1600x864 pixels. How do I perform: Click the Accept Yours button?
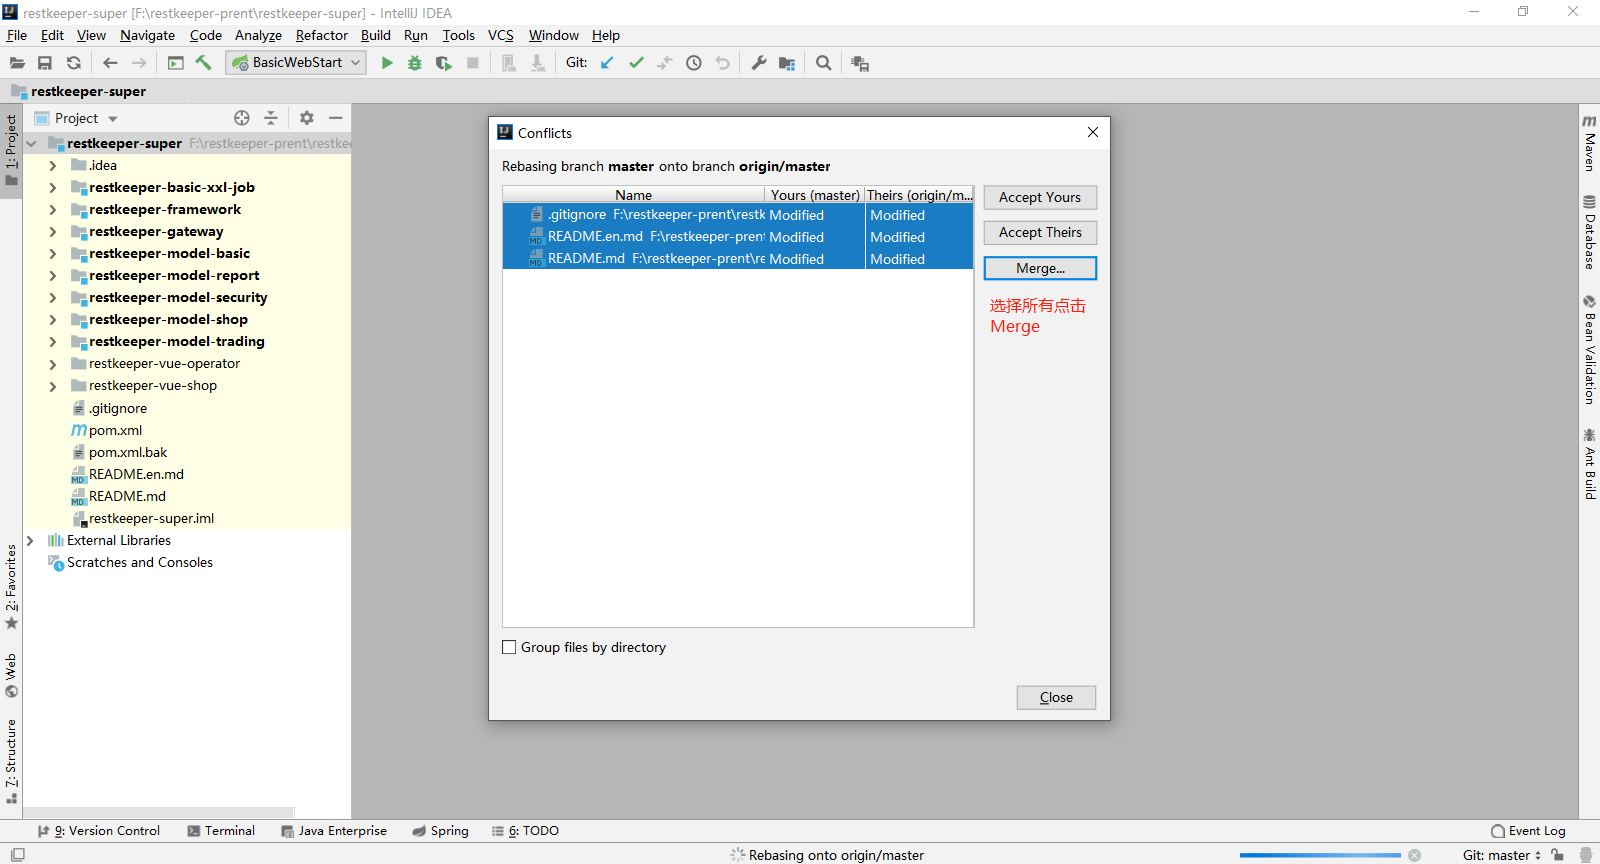(x=1040, y=197)
